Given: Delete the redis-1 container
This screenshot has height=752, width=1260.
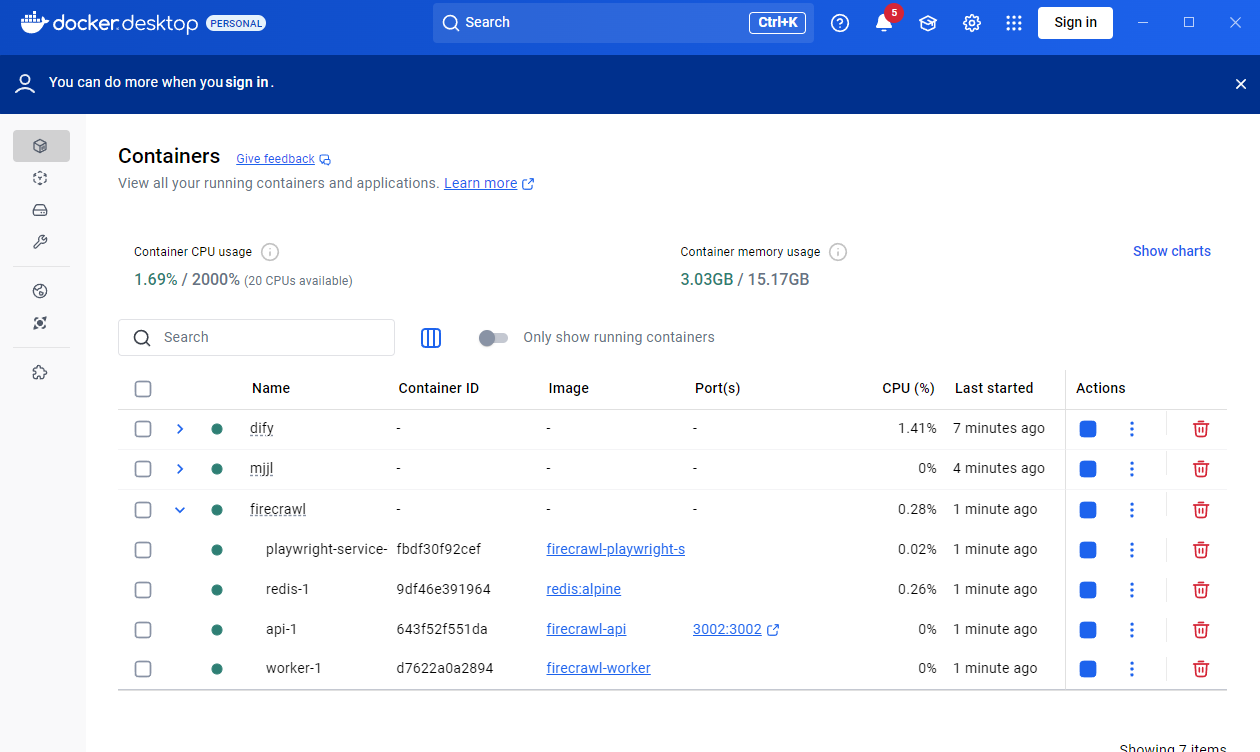Looking at the screenshot, I should (x=1201, y=590).
